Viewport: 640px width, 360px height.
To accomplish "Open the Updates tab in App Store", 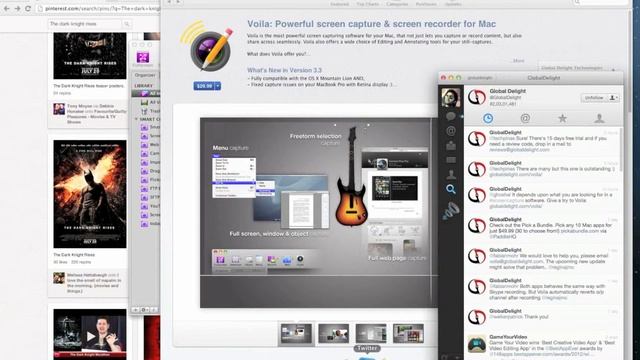I will click(x=453, y=4).
